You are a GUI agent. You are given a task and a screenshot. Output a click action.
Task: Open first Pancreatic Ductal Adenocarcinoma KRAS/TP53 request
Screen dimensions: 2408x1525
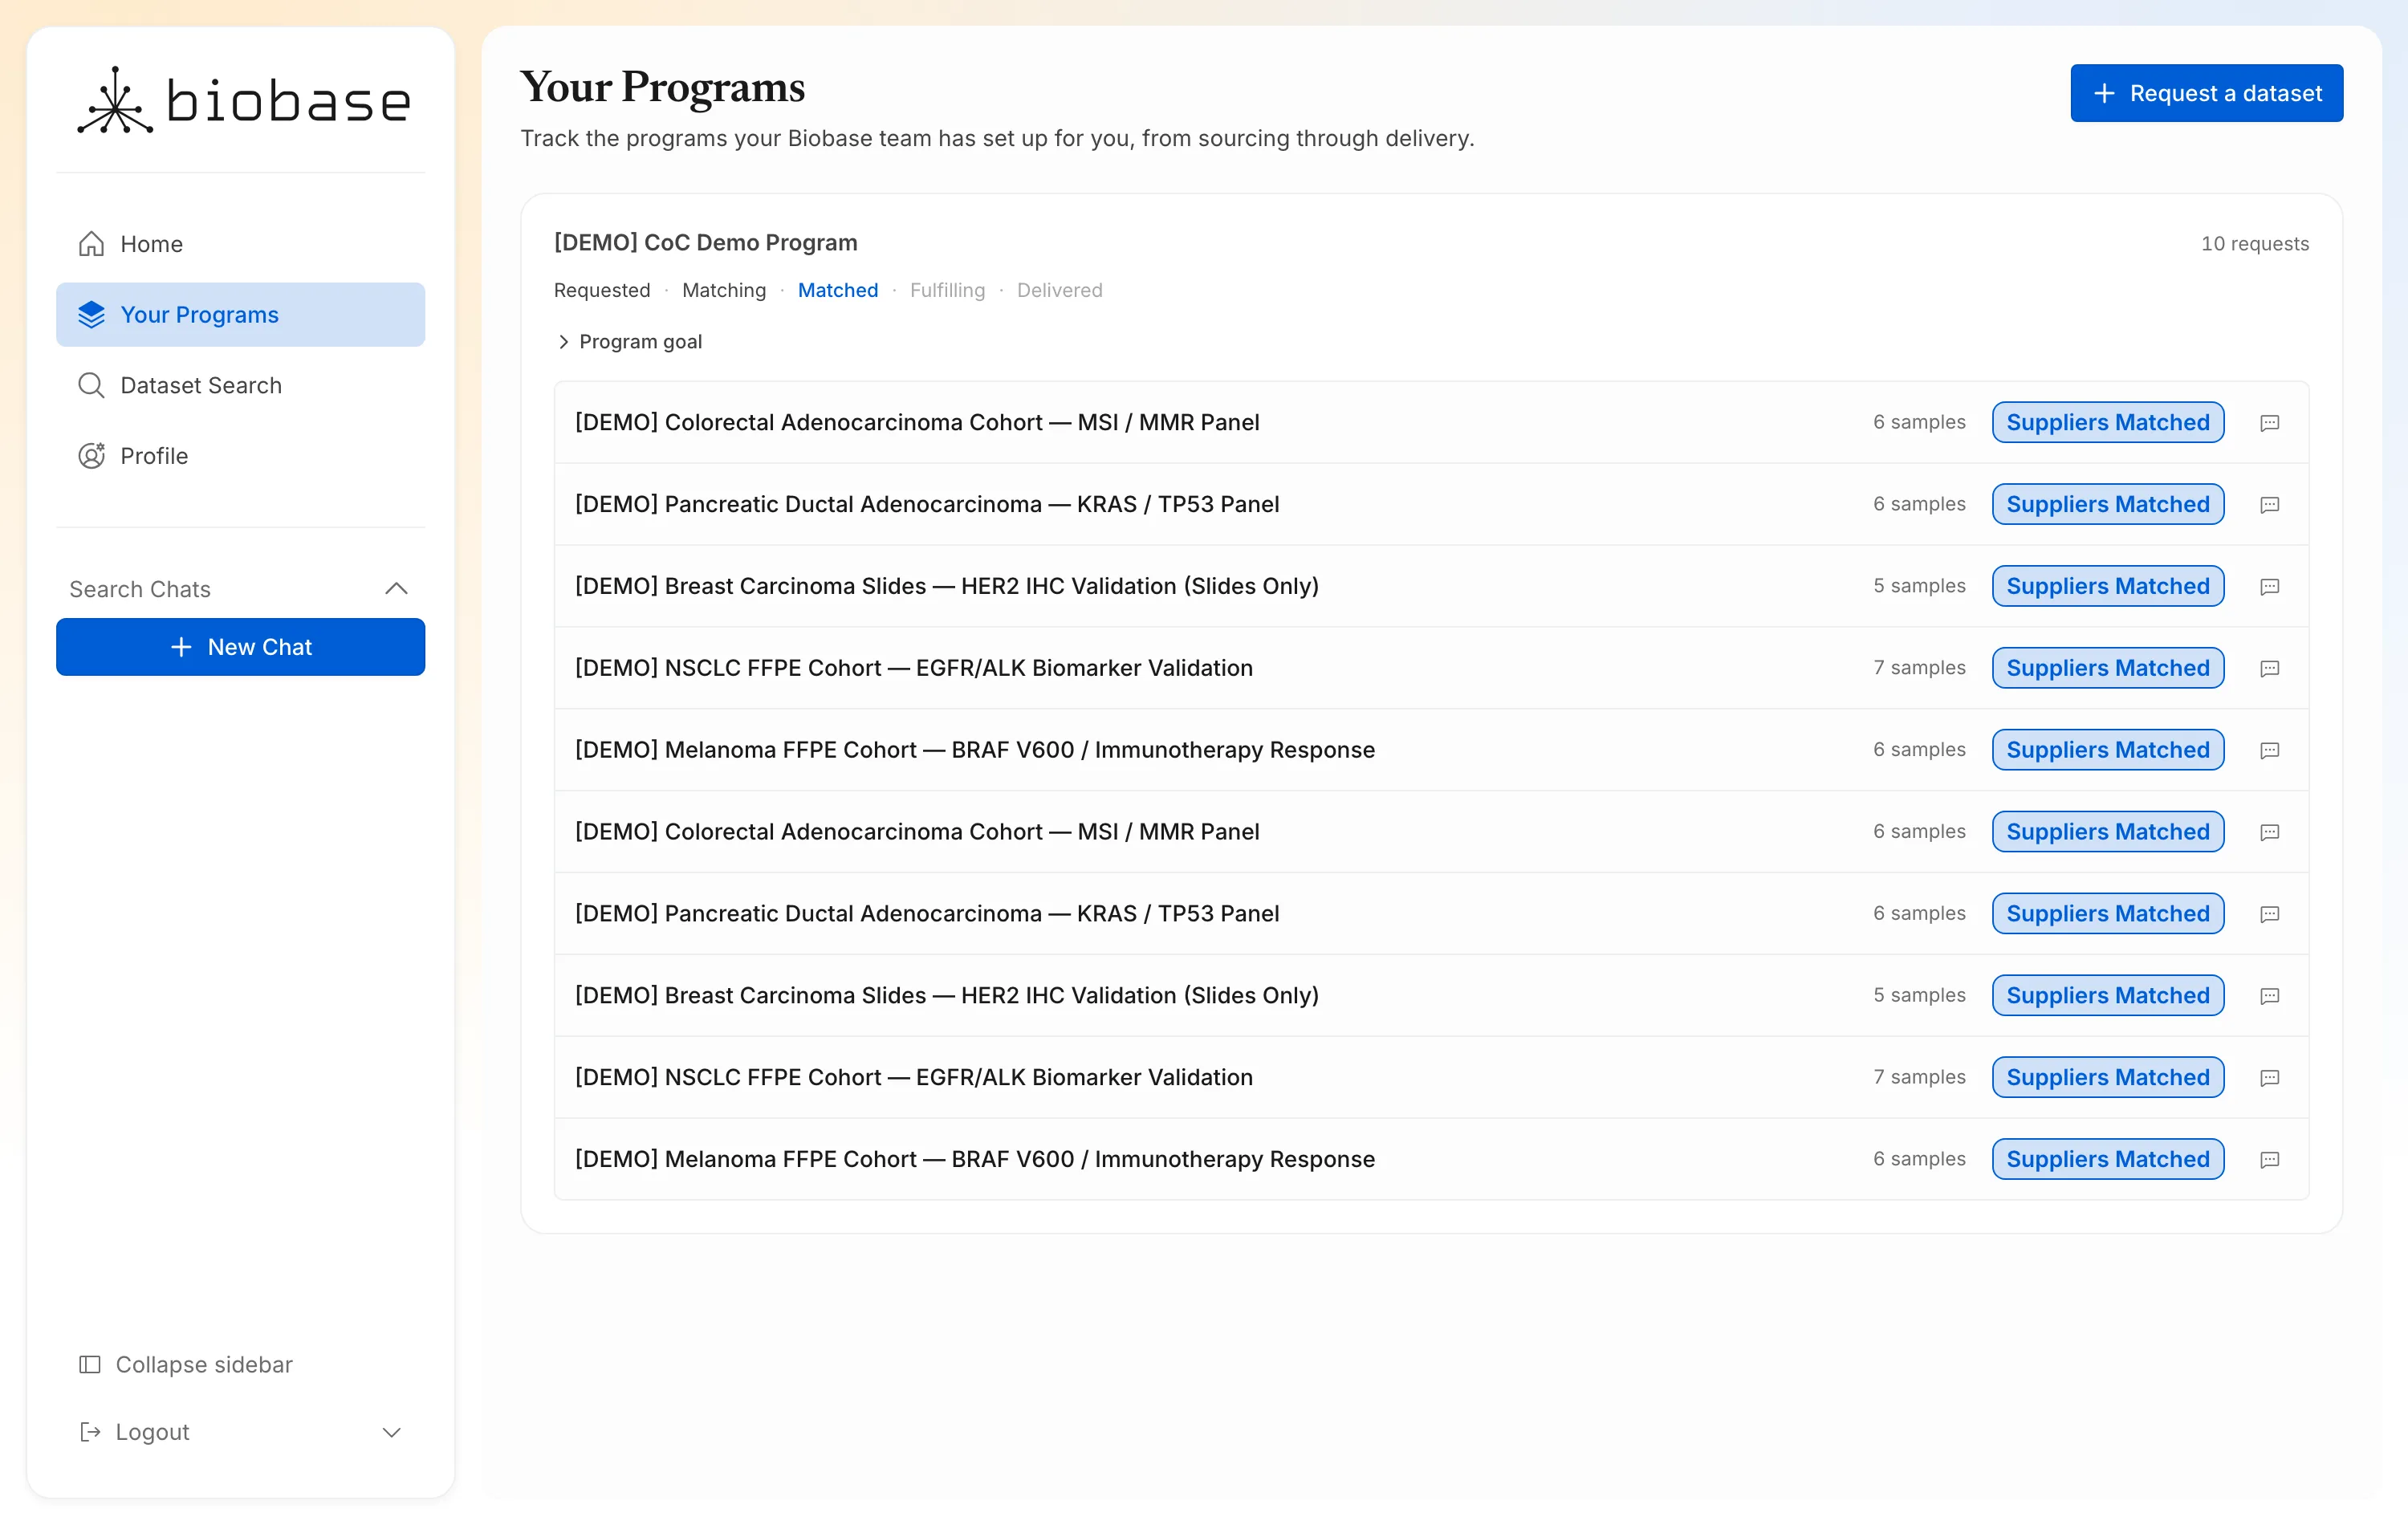tap(1431, 504)
